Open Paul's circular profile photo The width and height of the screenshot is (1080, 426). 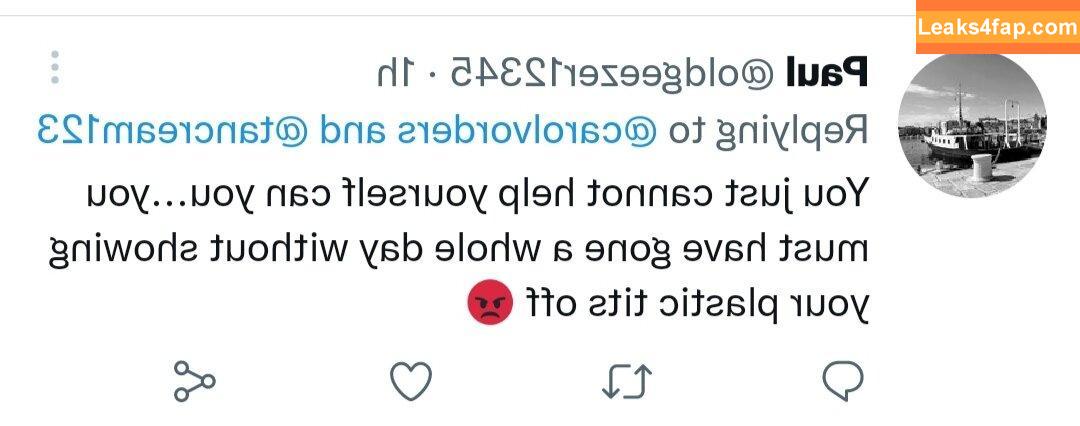pyautogui.click(x=972, y=125)
